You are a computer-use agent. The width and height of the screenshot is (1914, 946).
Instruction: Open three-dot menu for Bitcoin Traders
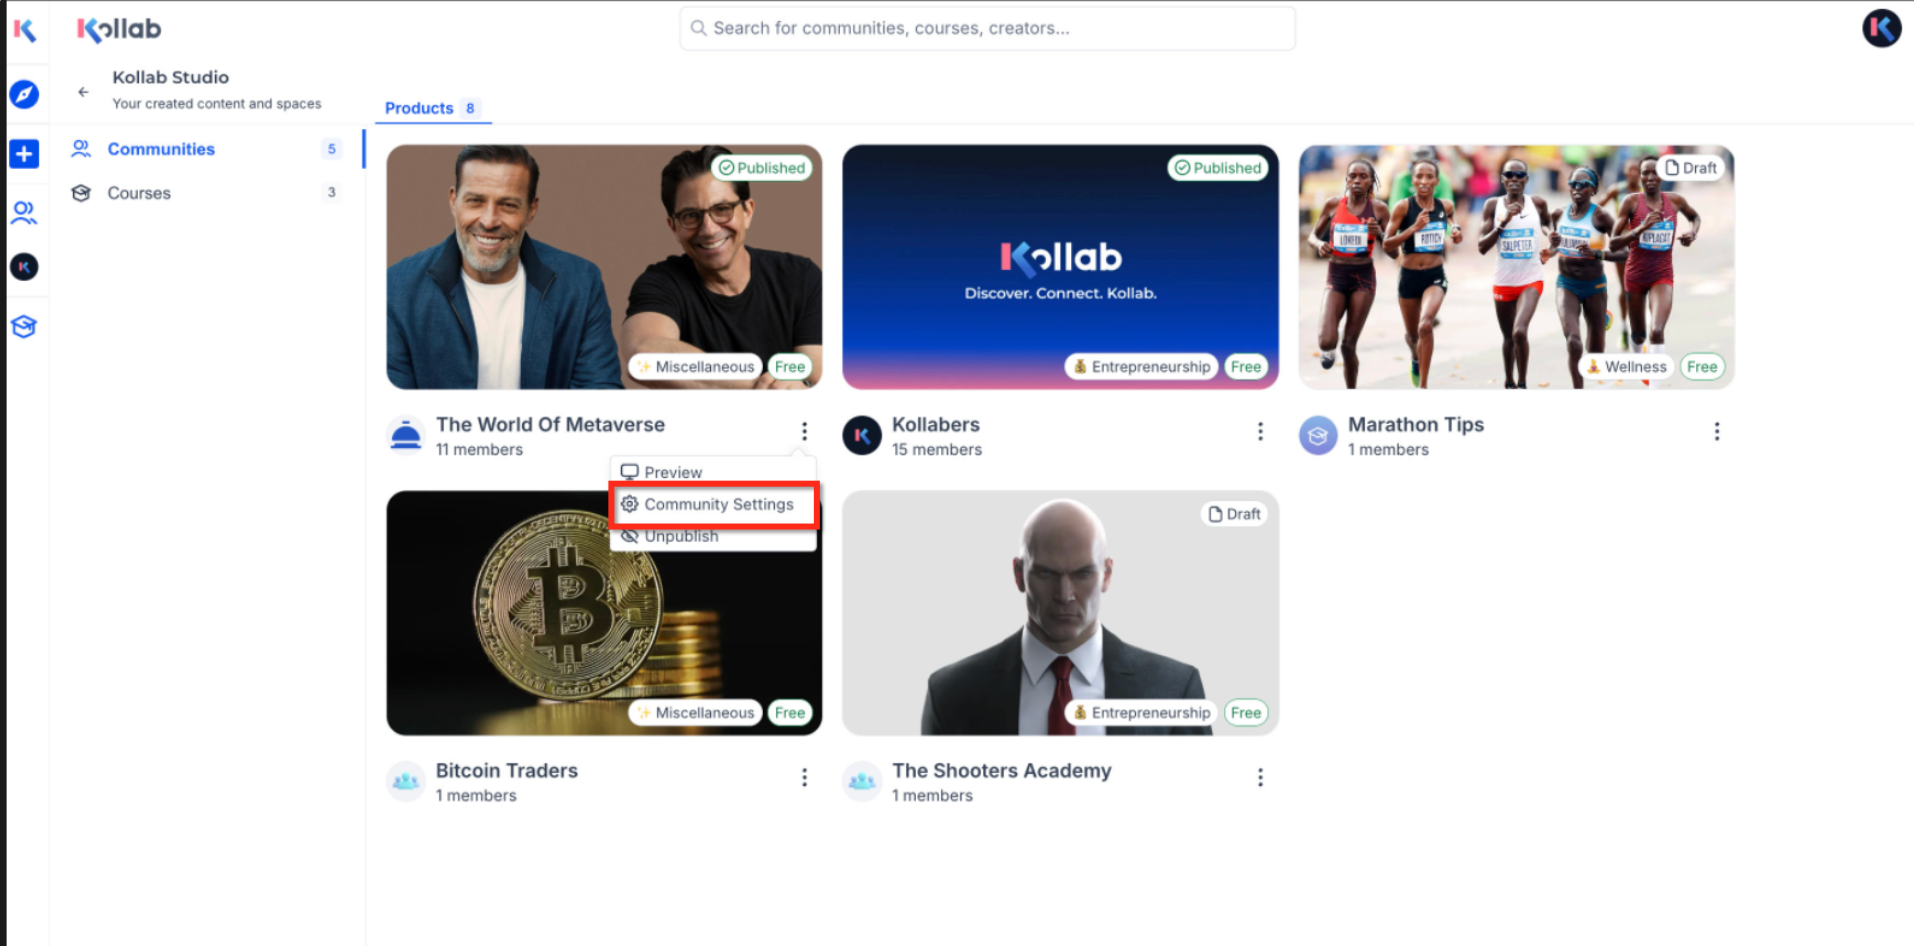(x=804, y=777)
